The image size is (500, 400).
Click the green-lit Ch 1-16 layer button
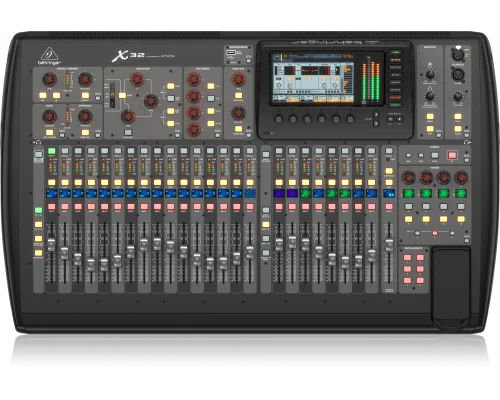coord(39,210)
